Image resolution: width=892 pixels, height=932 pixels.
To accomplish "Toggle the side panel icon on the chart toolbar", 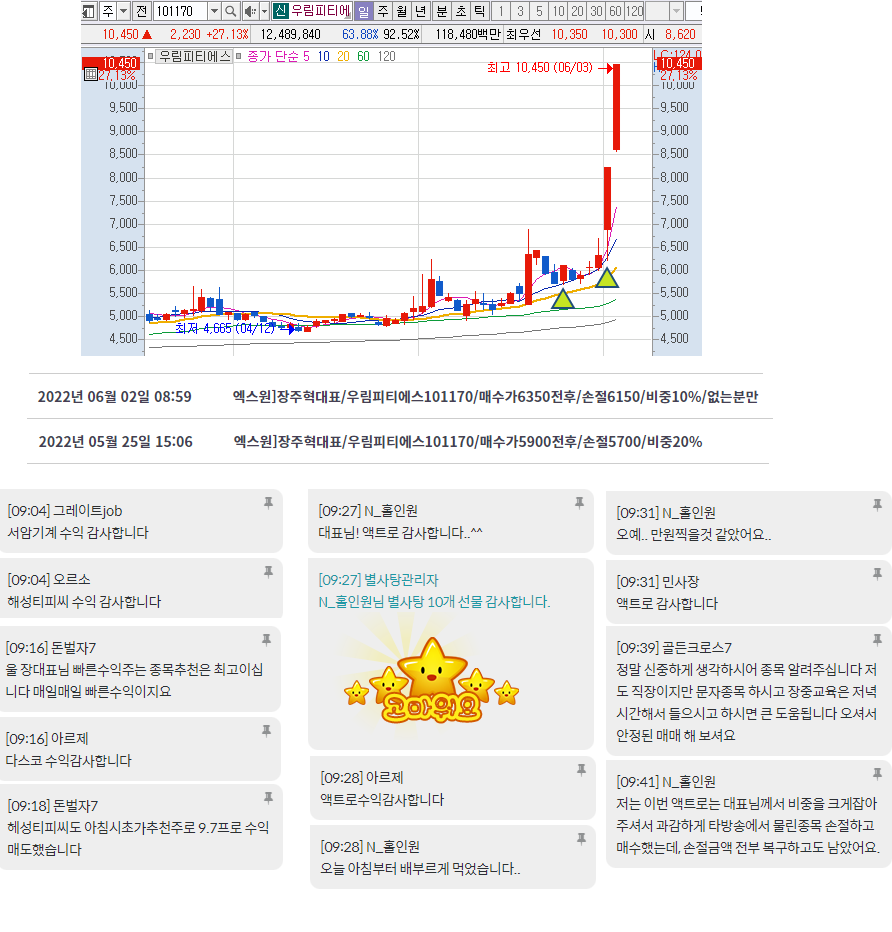I will pyautogui.click(x=89, y=11).
